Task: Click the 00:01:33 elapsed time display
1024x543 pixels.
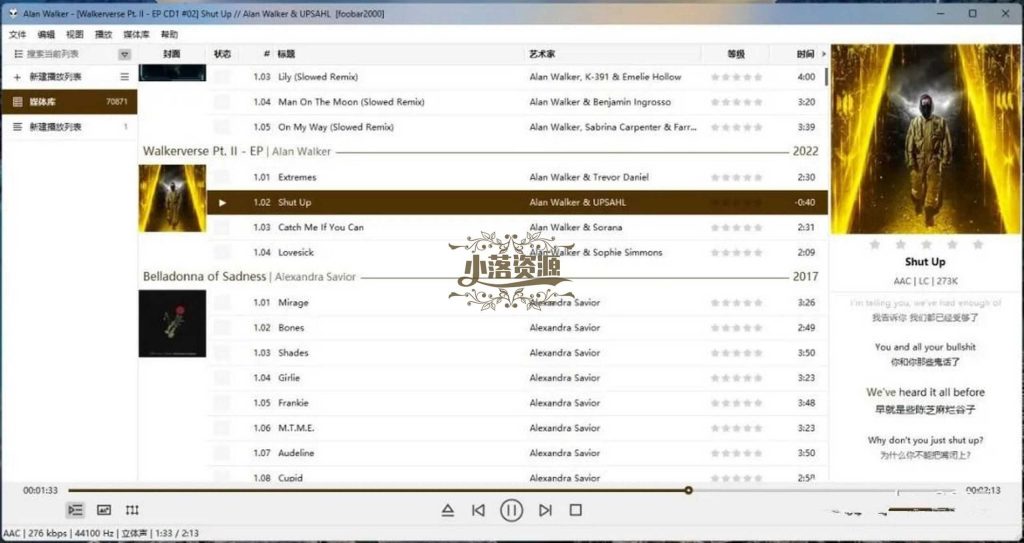Action: tap(40, 491)
